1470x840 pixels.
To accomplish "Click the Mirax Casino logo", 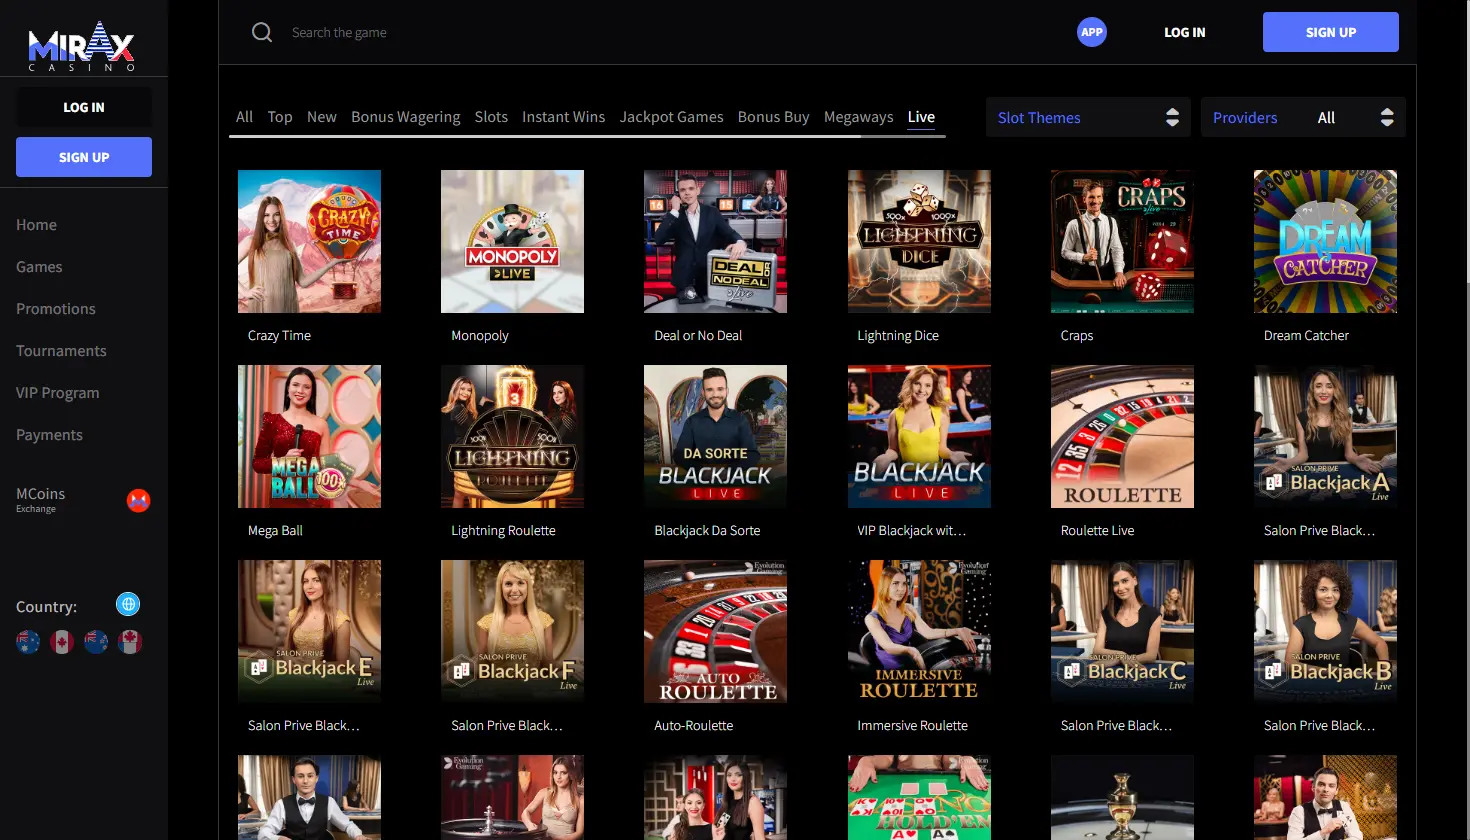I will click(x=82, y=46).
